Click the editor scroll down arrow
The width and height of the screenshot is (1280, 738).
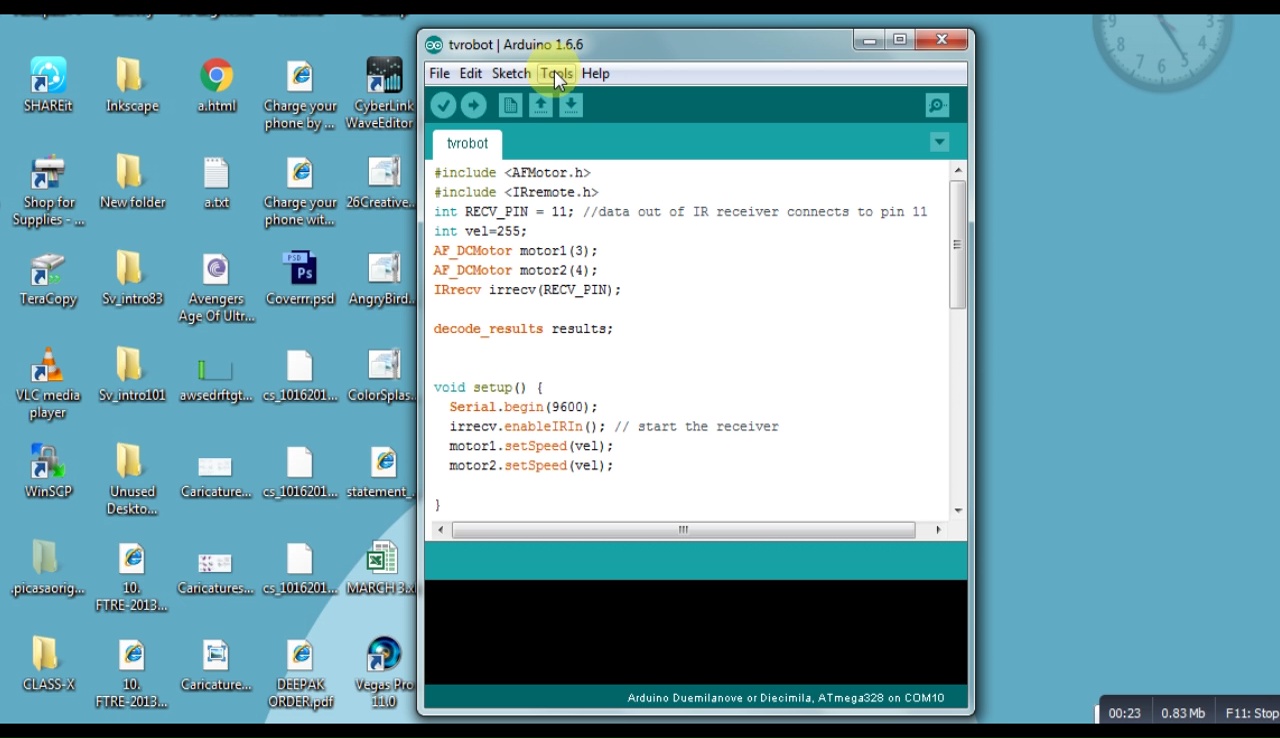pyautogui.click(x=957, y=510)
